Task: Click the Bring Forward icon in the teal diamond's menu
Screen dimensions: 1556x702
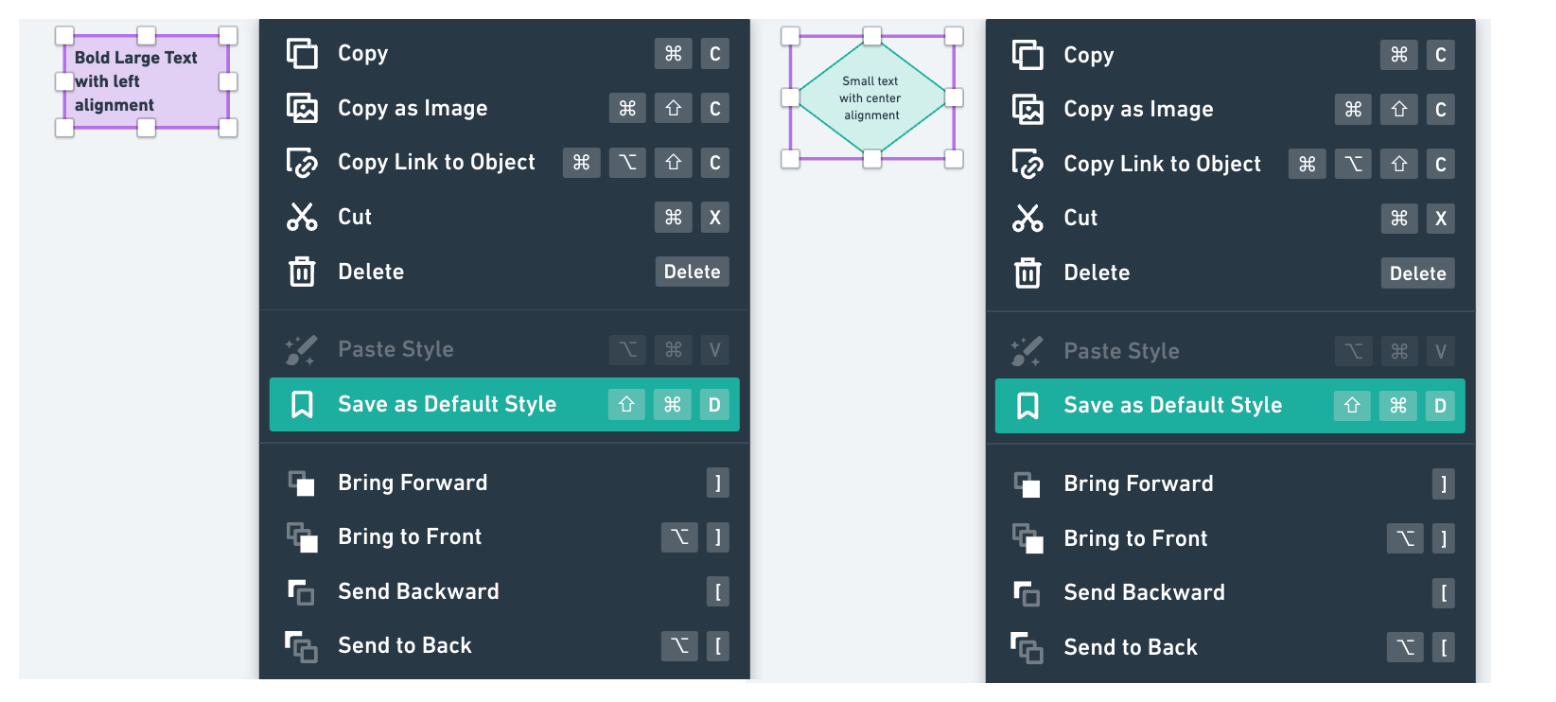Action: (1028, 484)
